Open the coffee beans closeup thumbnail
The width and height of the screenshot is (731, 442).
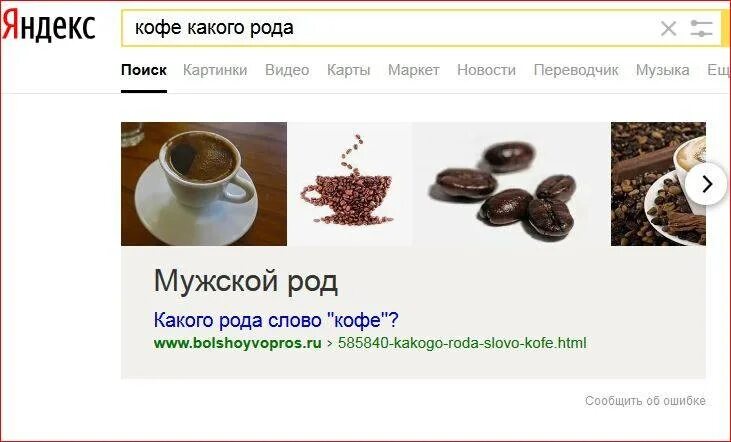point(511,184)
